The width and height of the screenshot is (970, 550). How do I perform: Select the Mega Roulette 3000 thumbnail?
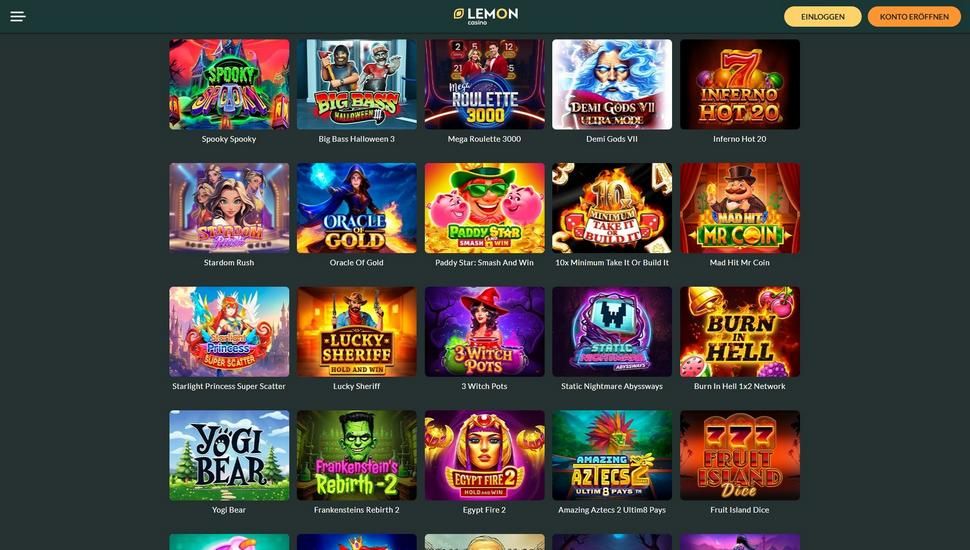click(484, 84)
